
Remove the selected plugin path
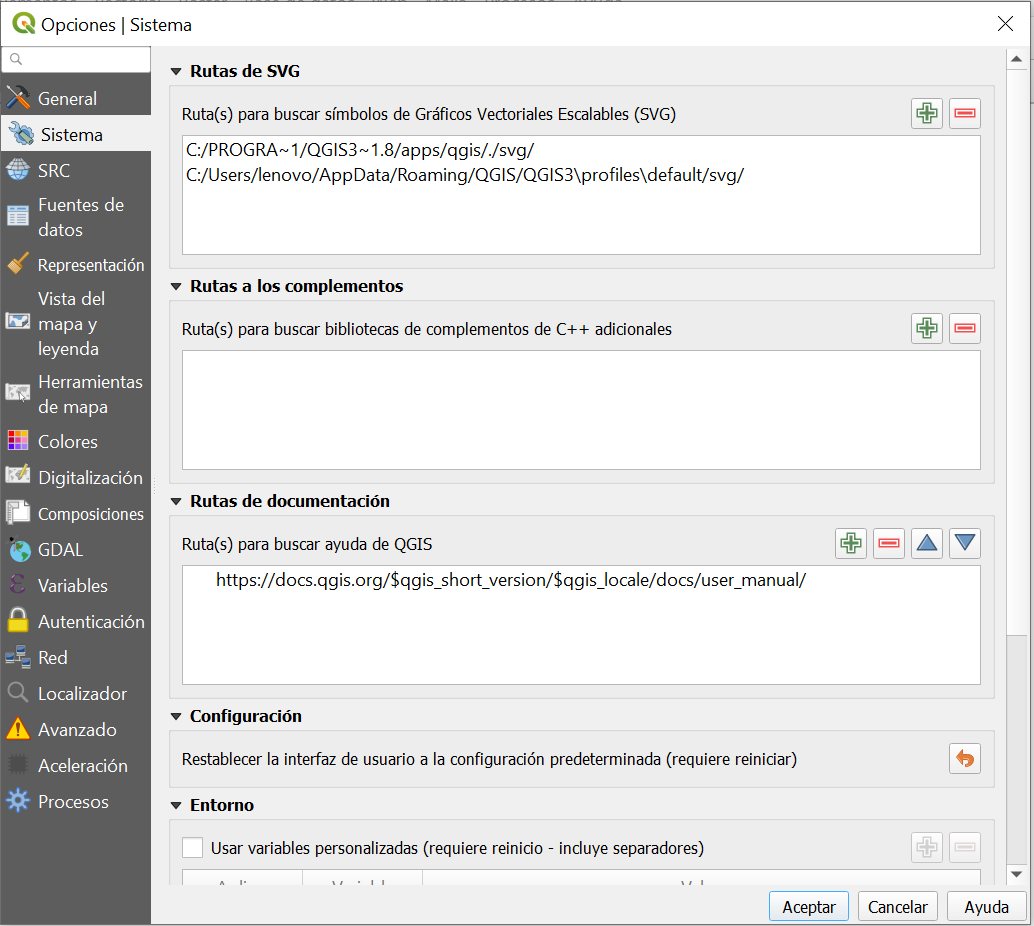[964, 328]
